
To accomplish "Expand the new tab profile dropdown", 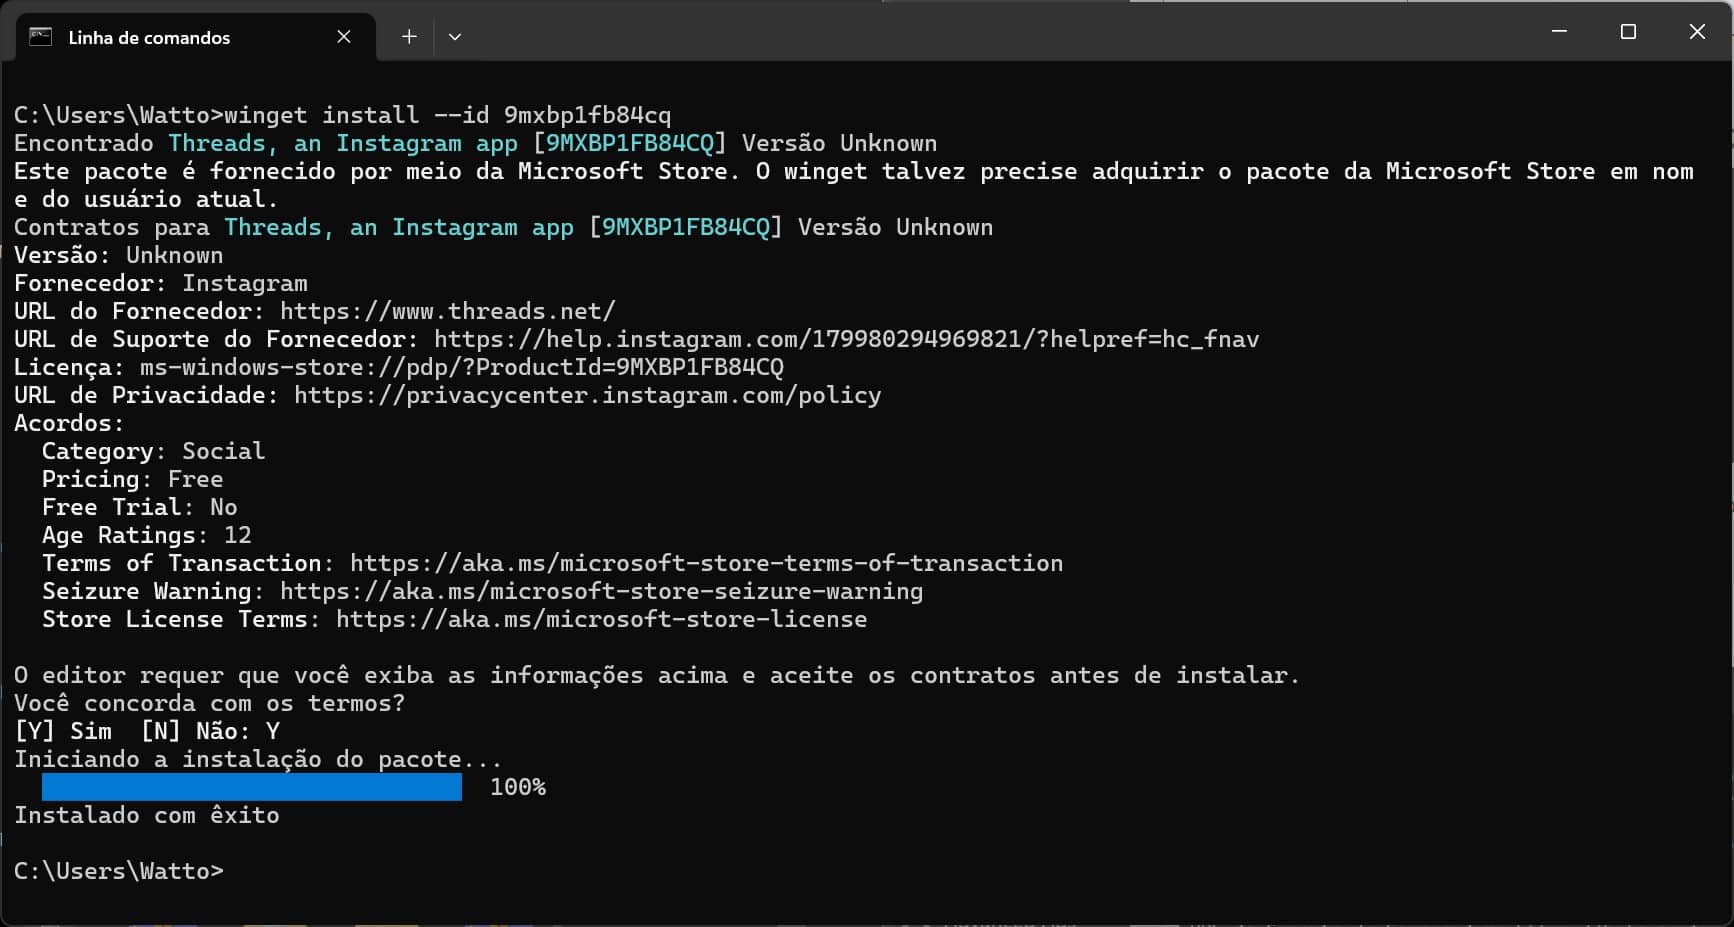I will click(x=455, y=37).
